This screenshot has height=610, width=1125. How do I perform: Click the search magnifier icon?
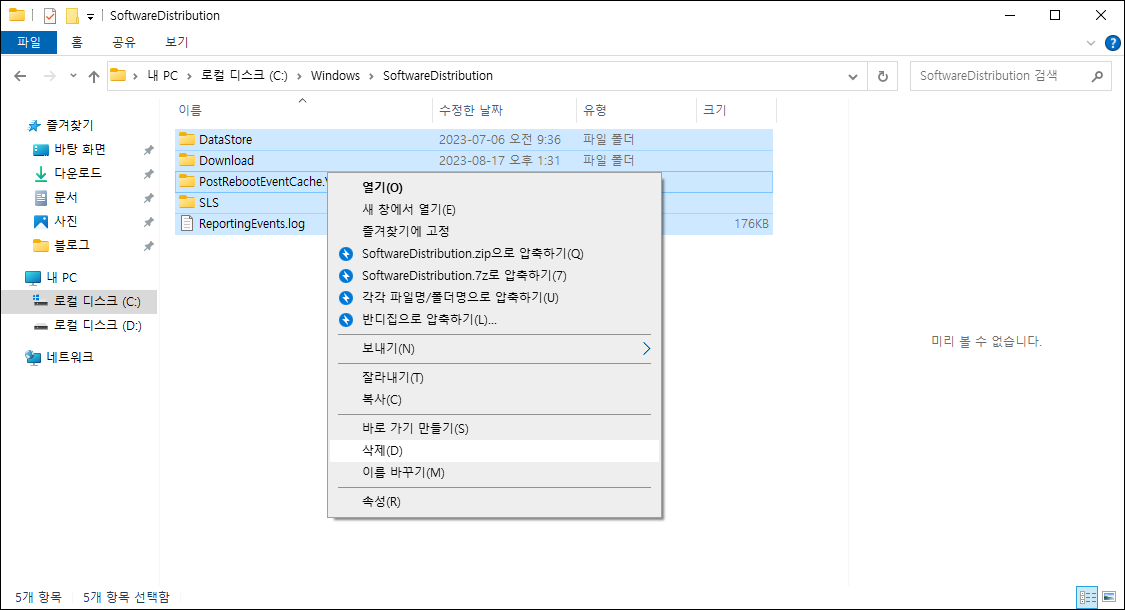[1096, 76]
